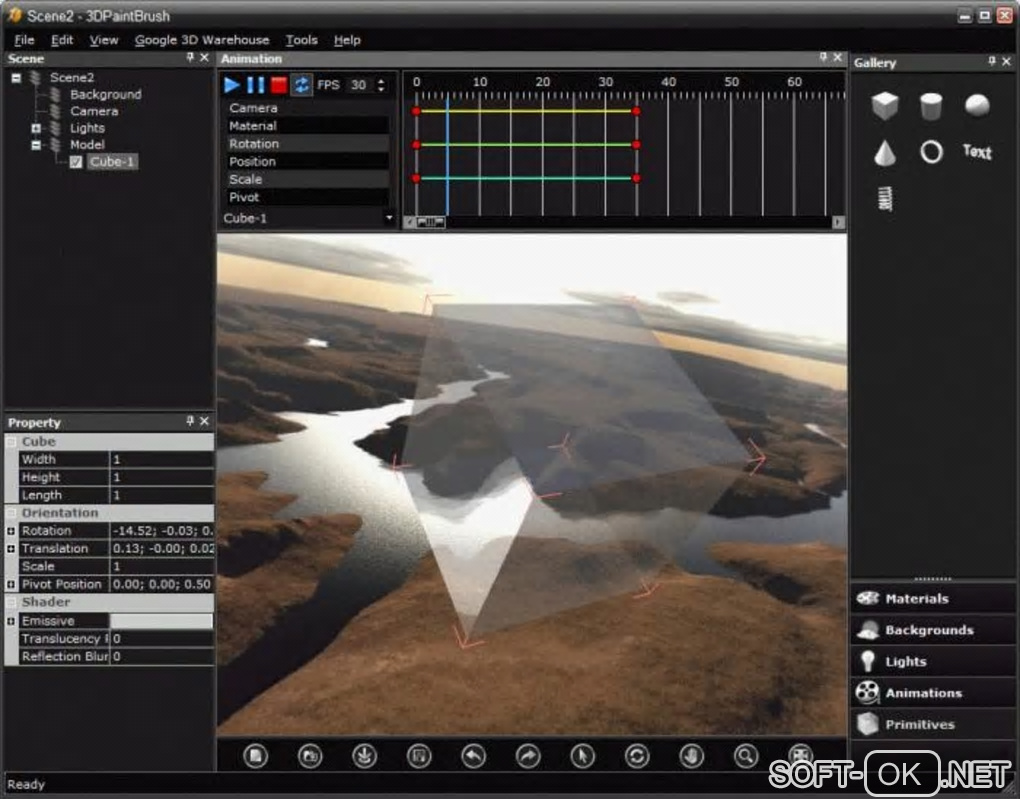Image resolution: width=1020 pixels, height=799 pixels.
Task: Click the new scene icon in bottom toolbar
Action: click(x=256, y=756)
